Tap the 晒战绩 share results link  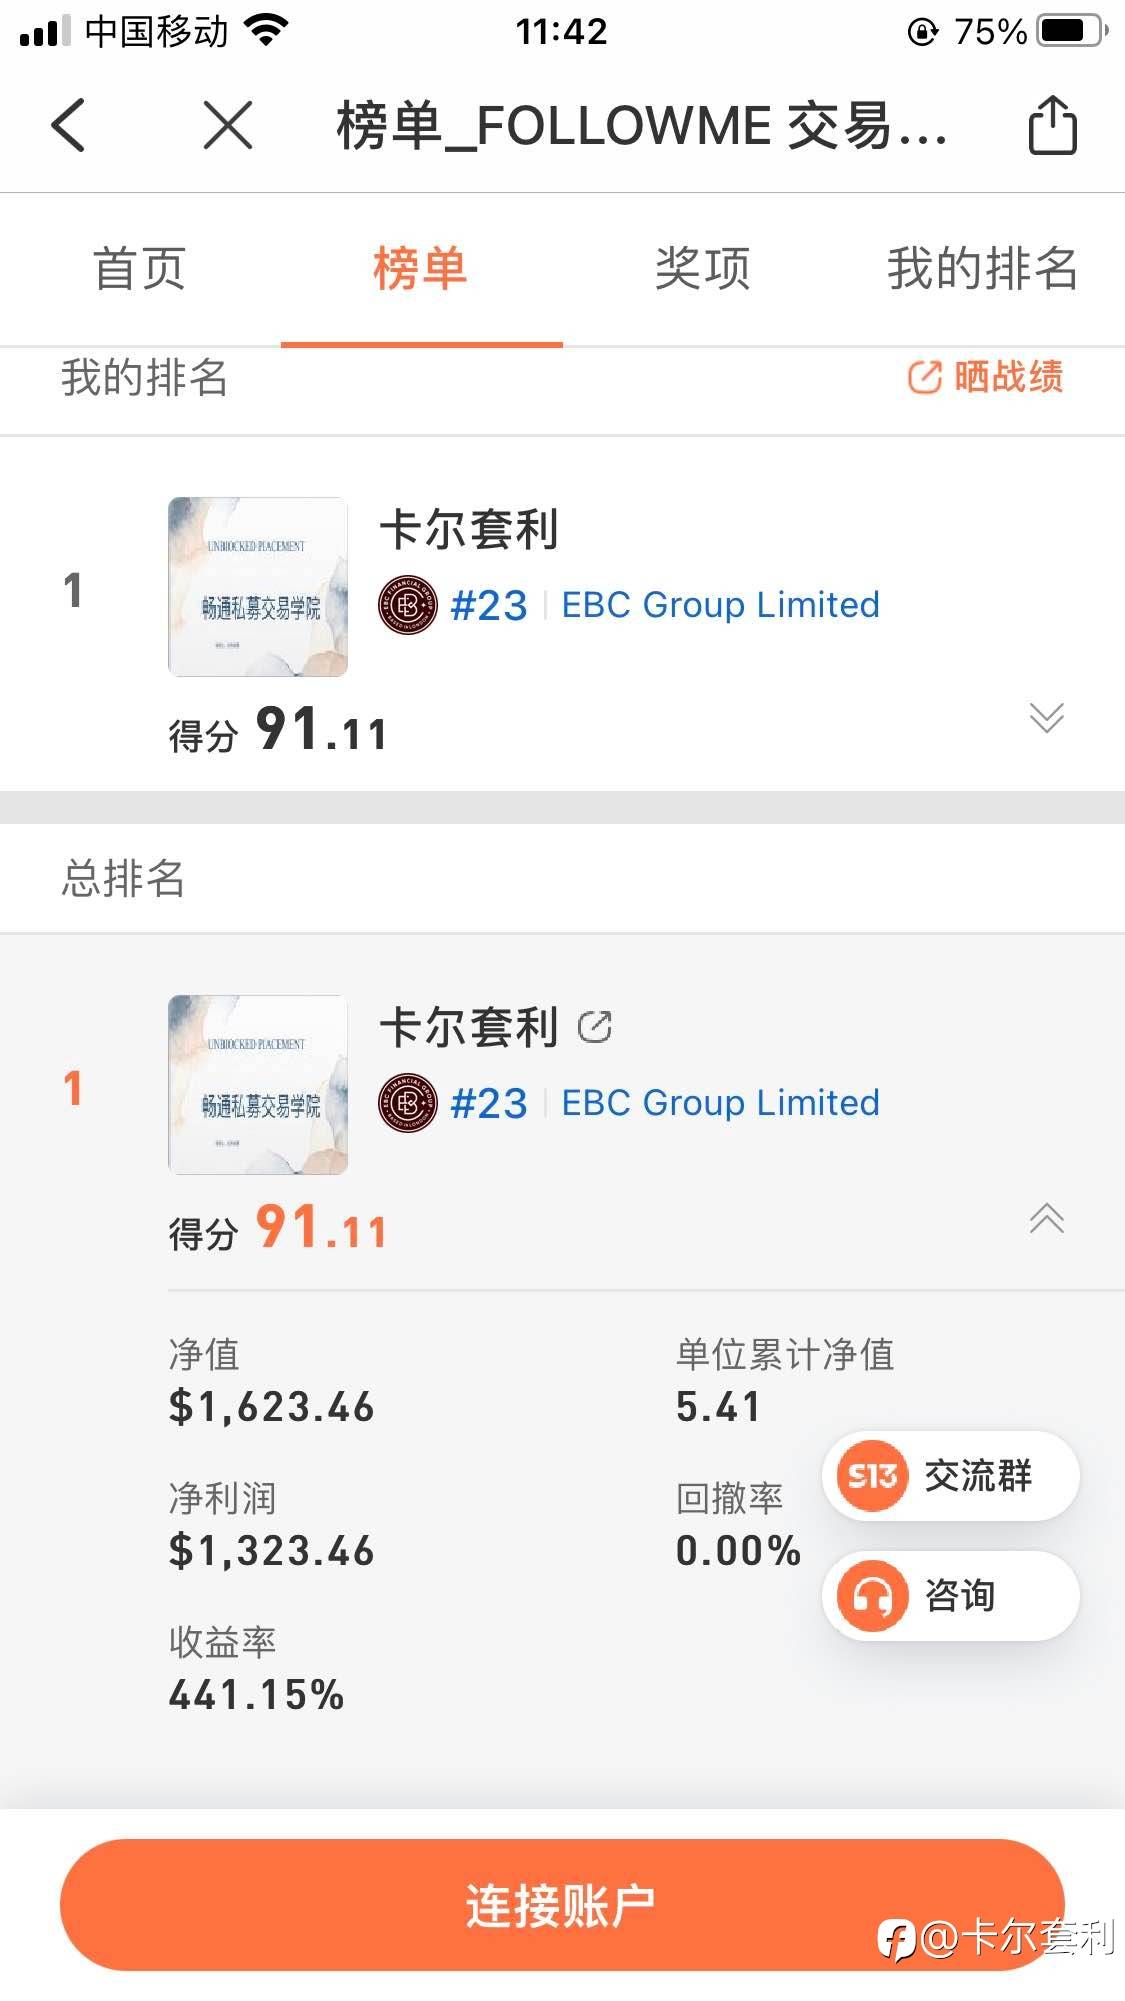[985, 378]
